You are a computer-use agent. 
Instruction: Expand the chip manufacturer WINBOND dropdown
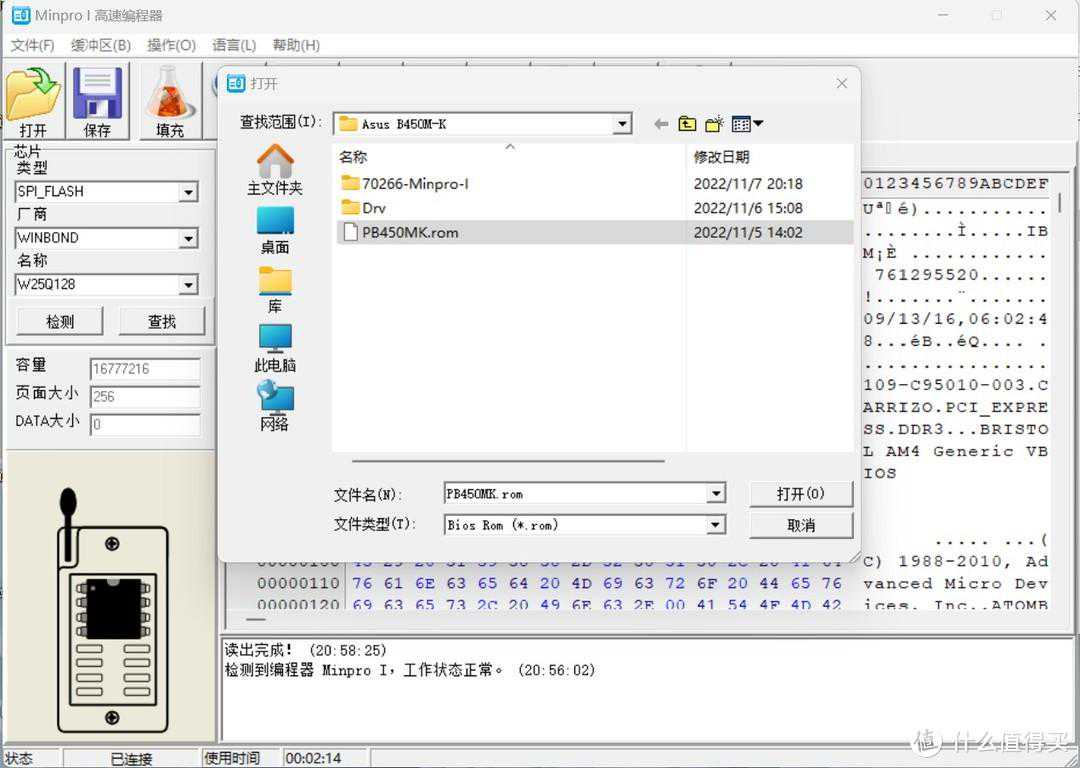tap(188, 239)
